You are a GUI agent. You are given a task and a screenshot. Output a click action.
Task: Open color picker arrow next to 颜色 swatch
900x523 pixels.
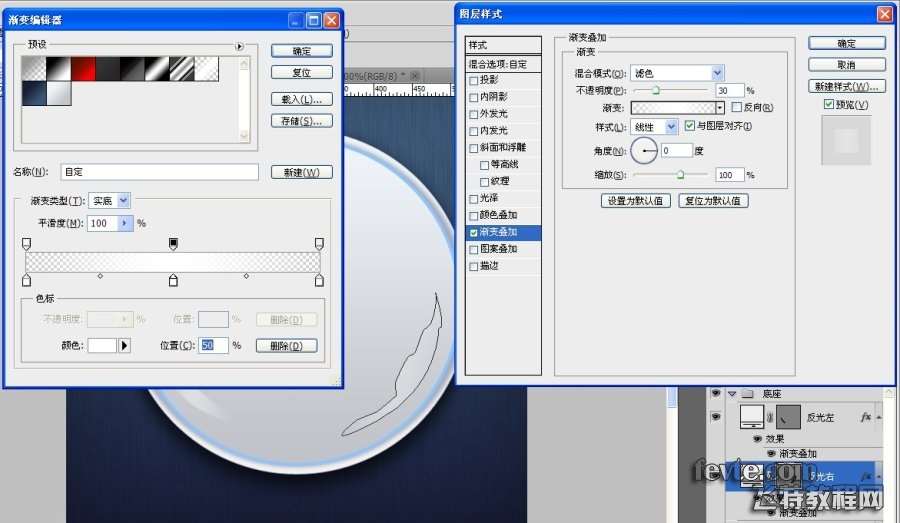click(125, 346)
